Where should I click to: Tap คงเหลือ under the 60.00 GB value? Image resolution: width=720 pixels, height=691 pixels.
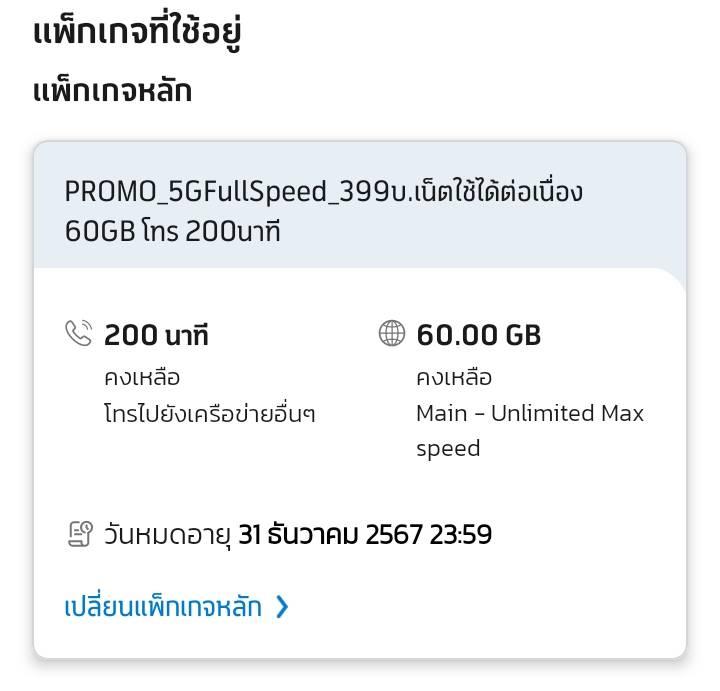click(454, 377)
